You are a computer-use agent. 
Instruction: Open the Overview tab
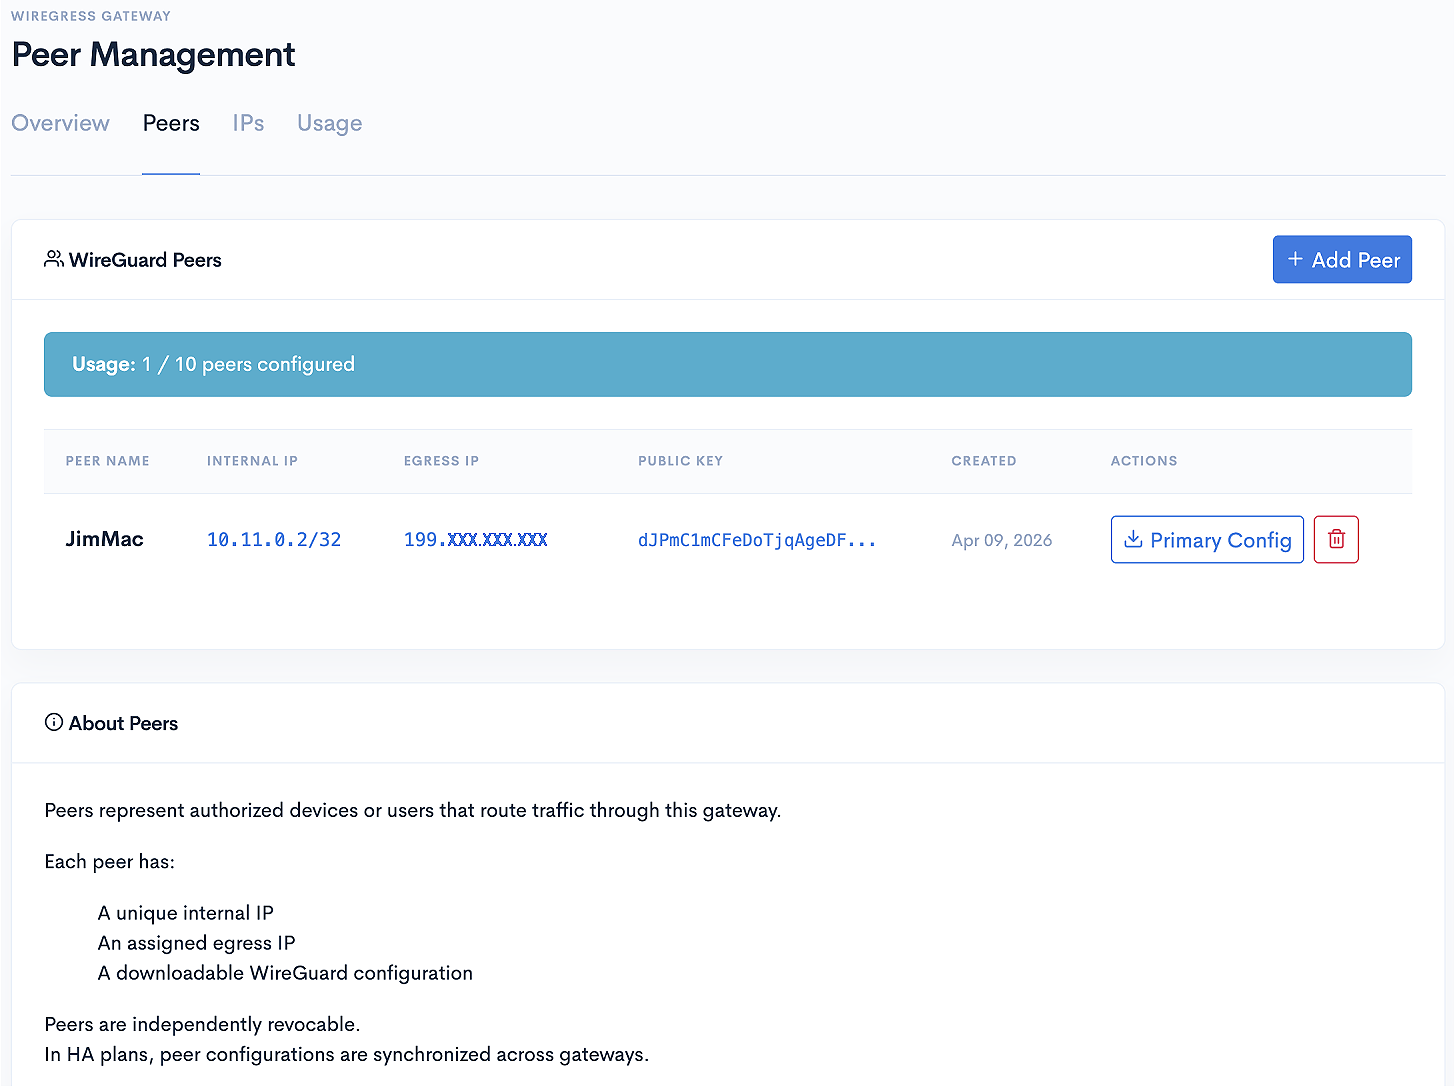(60, 123)
